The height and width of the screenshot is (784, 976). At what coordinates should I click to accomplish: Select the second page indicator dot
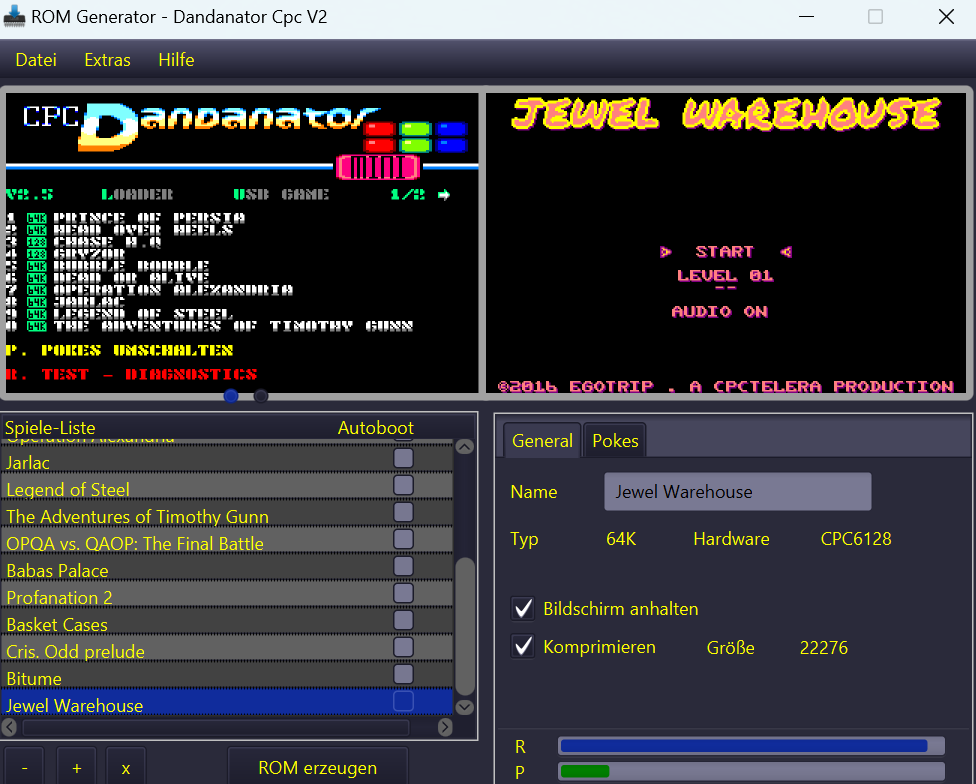pyautogui.click(x=261, y=396)
